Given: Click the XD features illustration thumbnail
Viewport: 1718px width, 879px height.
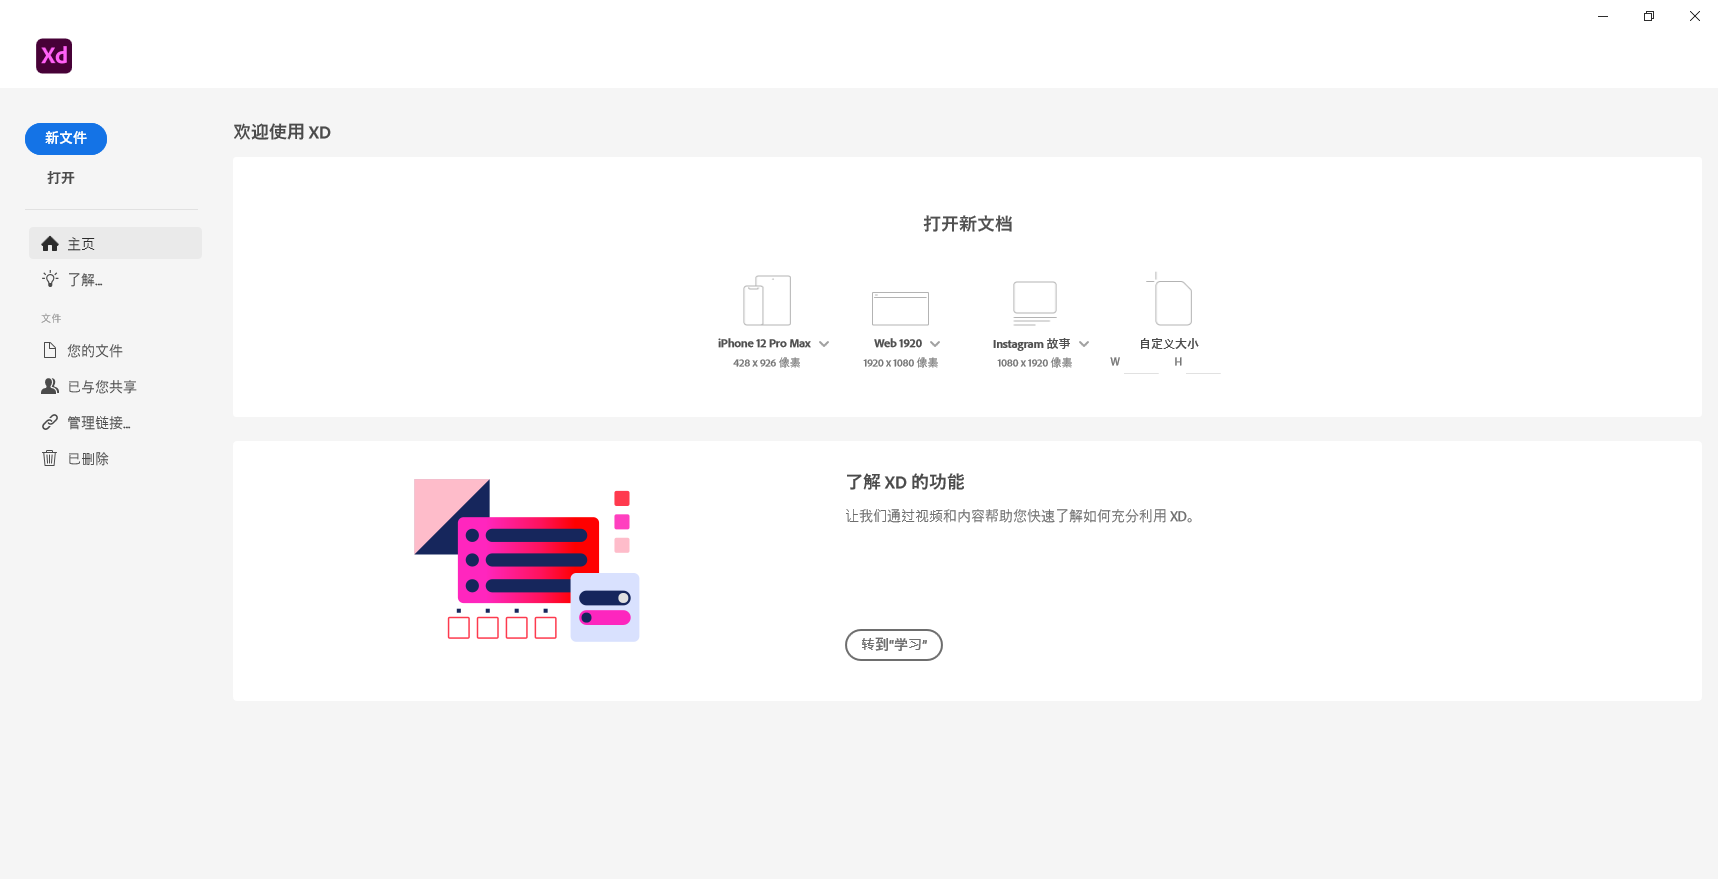Looking at the screenshot, I should tap(527, 560).
